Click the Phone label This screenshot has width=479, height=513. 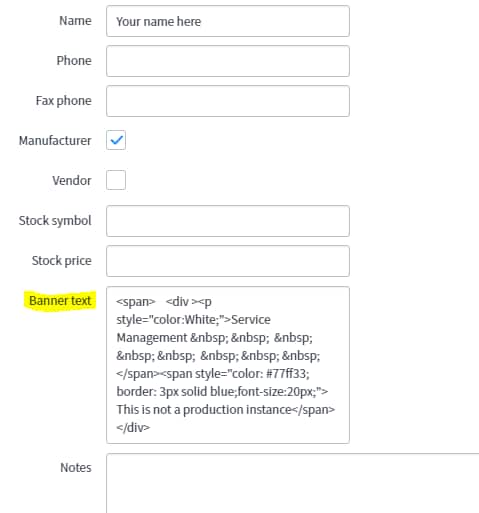click(x=74, y=61)
